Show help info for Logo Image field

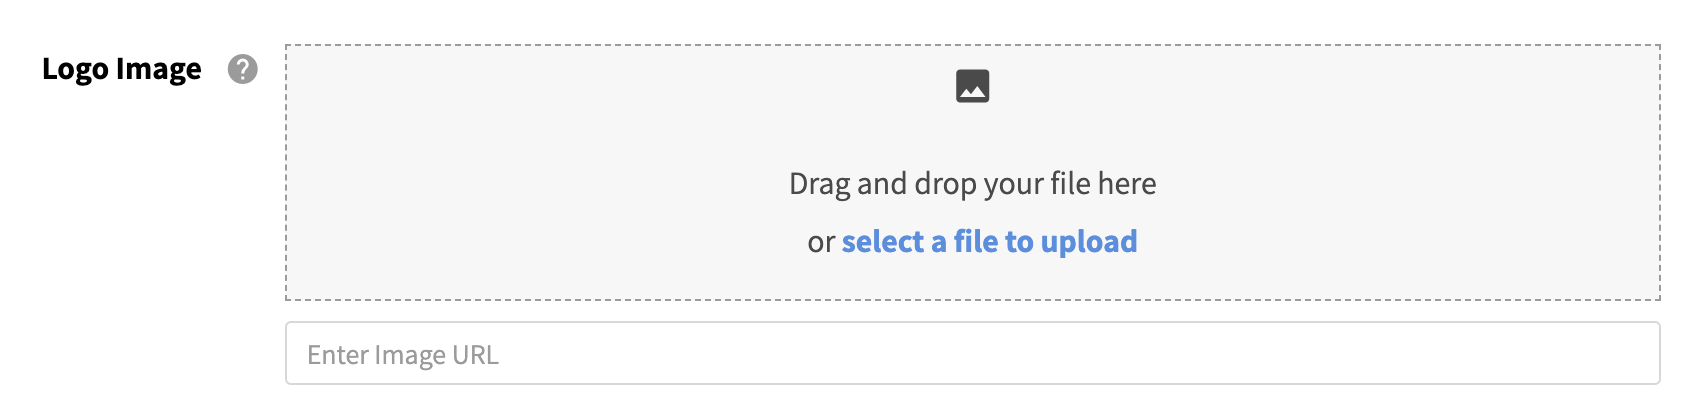tap(242, 69)
